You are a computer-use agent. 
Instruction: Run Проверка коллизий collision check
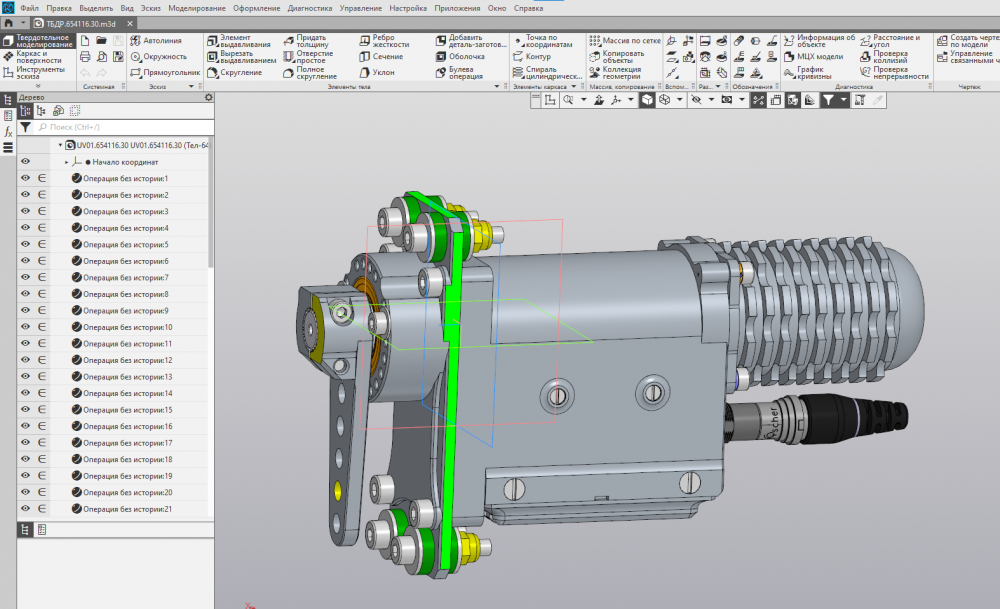coord(889,57)
